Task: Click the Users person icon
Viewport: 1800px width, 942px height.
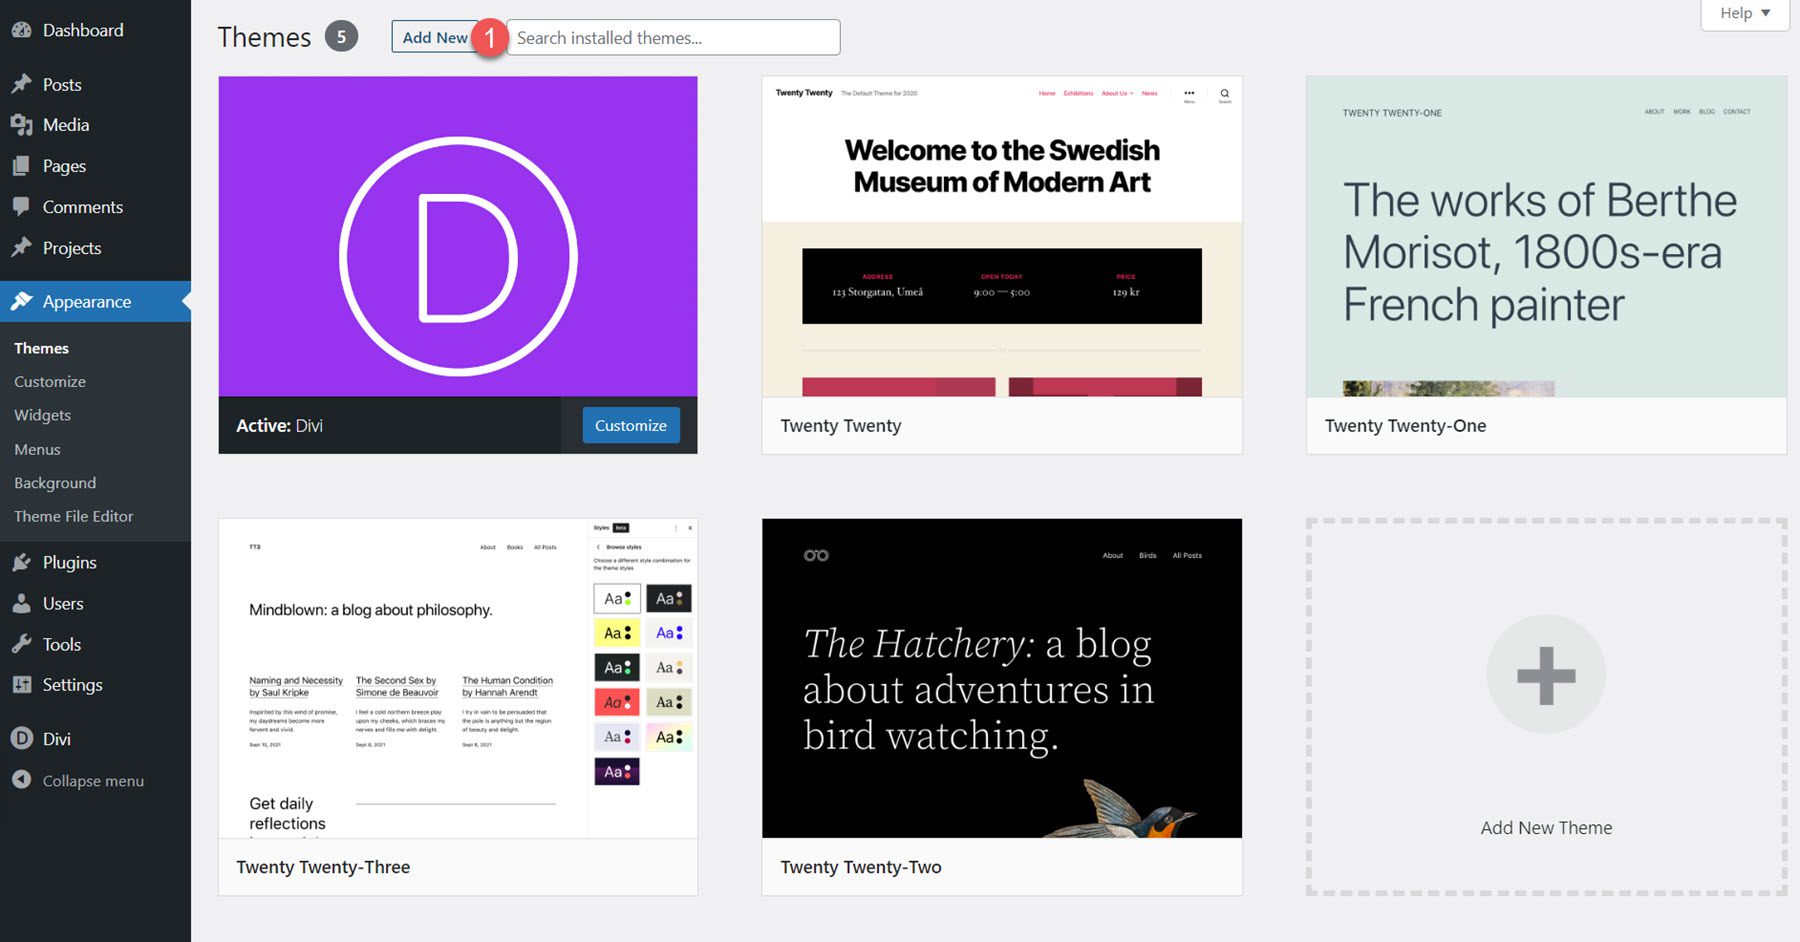Action: point(21,604)
